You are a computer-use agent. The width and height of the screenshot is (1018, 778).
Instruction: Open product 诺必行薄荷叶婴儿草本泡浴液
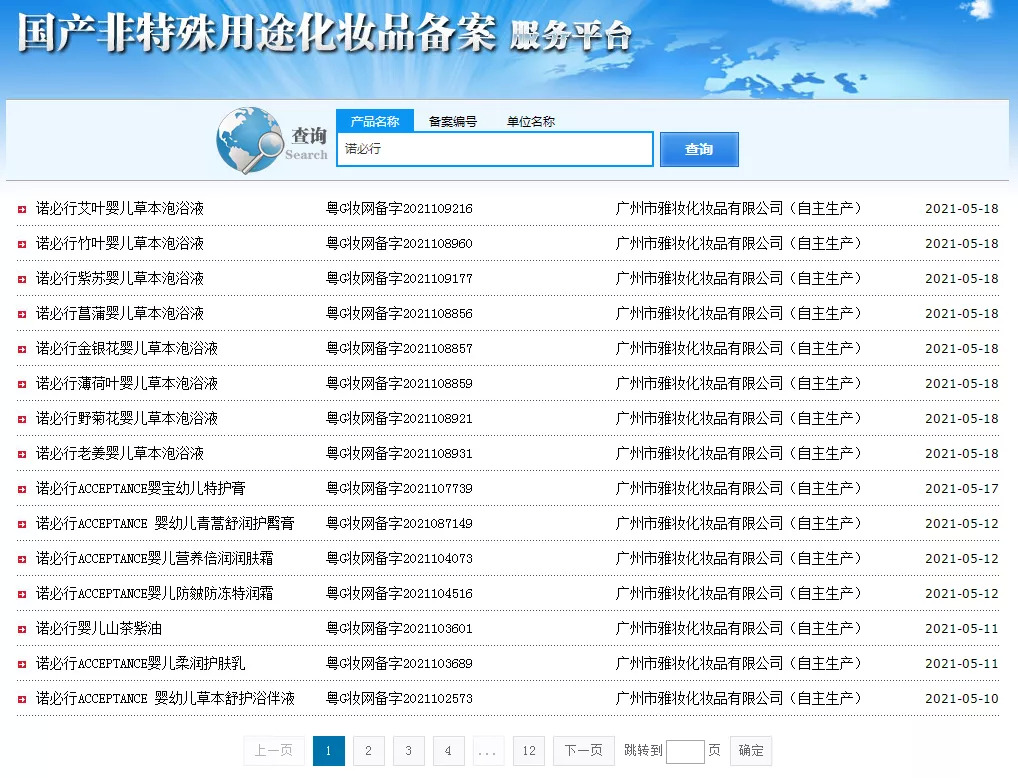tap(127, 384)
